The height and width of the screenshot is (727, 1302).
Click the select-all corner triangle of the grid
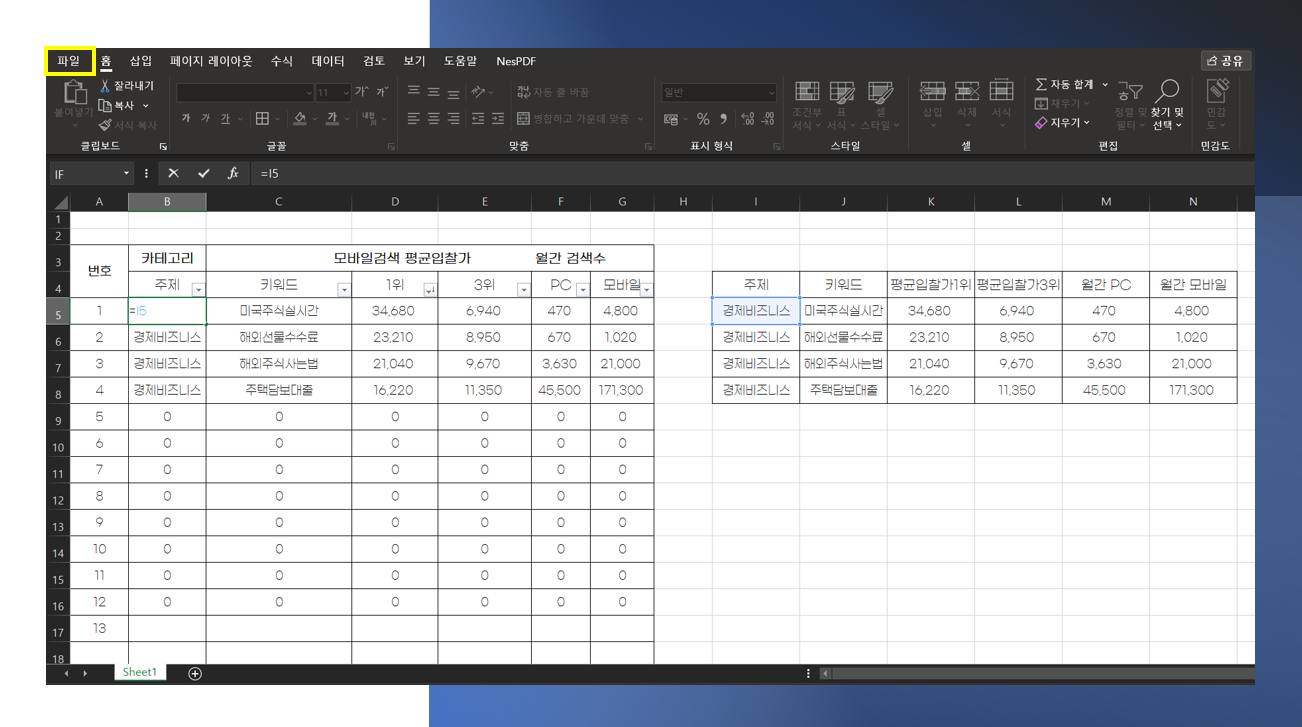(x=61, y=202)
